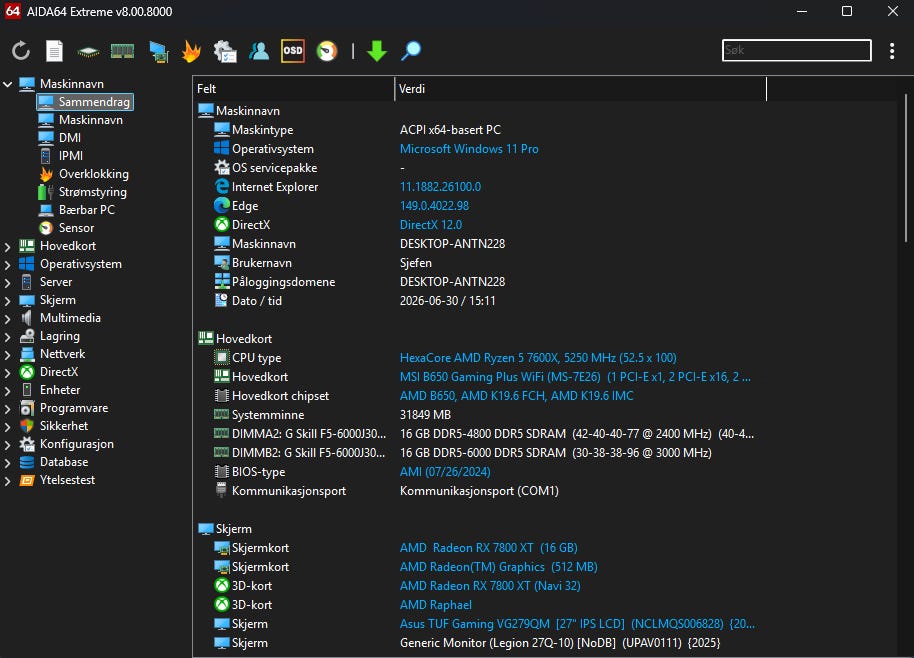Viewport: 914px width, 658px height.
Task: Click the vertical scrollbar thumb
Action: [905, 168]
